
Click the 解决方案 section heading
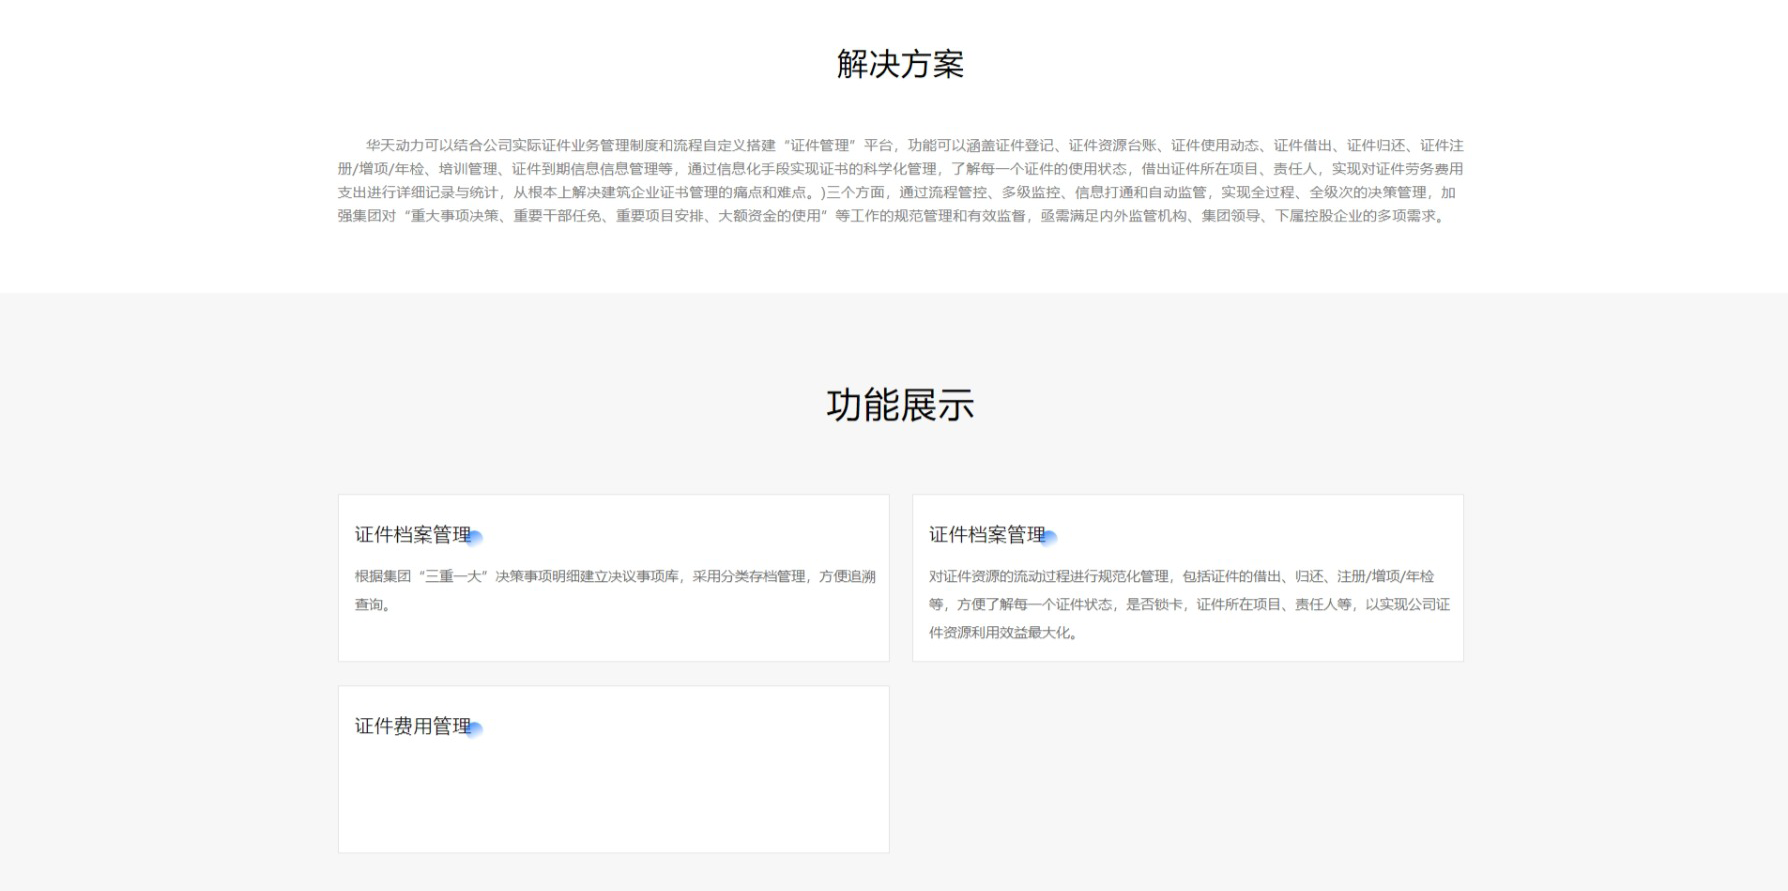(900, 64)
